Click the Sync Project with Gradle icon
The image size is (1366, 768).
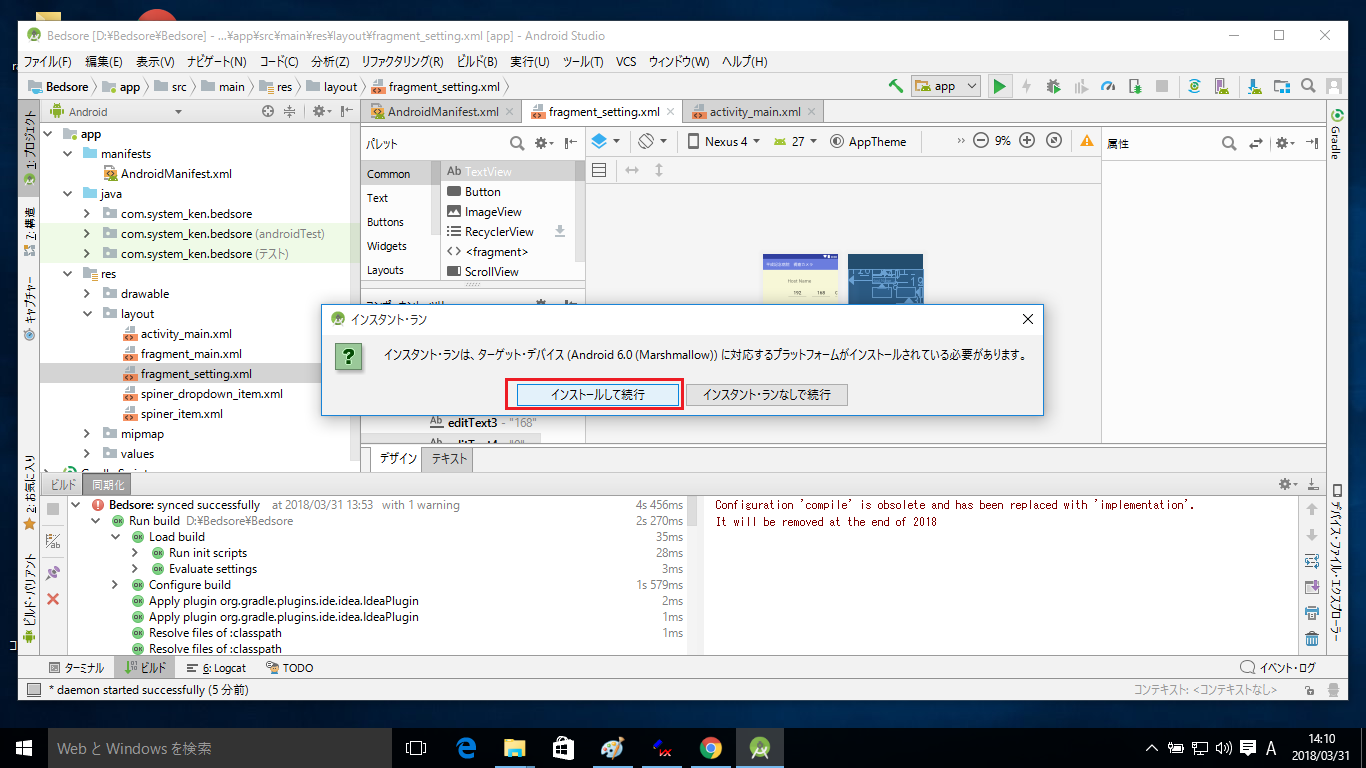point(1194,86)
